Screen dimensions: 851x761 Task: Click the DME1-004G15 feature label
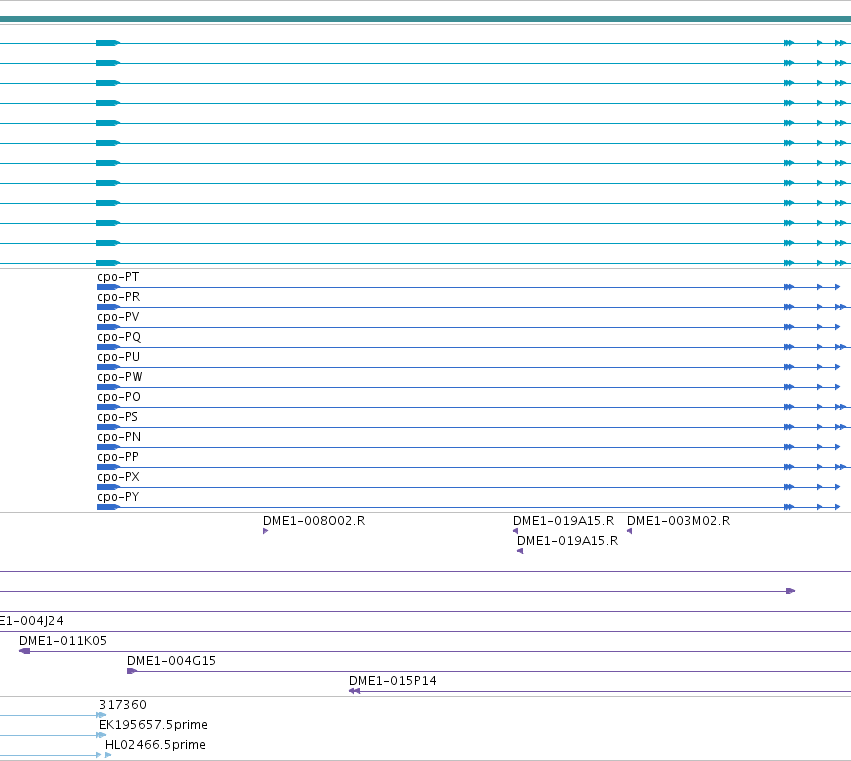click(172, 661)
